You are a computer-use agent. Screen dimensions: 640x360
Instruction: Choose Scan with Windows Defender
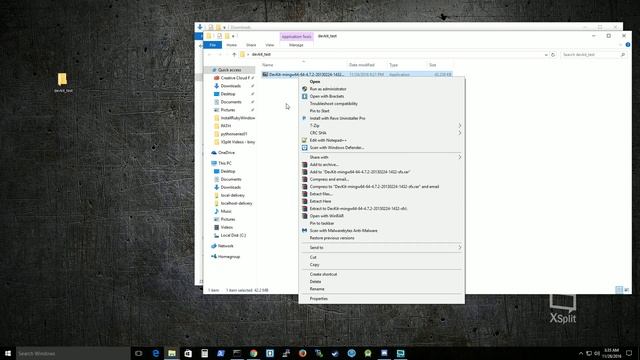337,148
